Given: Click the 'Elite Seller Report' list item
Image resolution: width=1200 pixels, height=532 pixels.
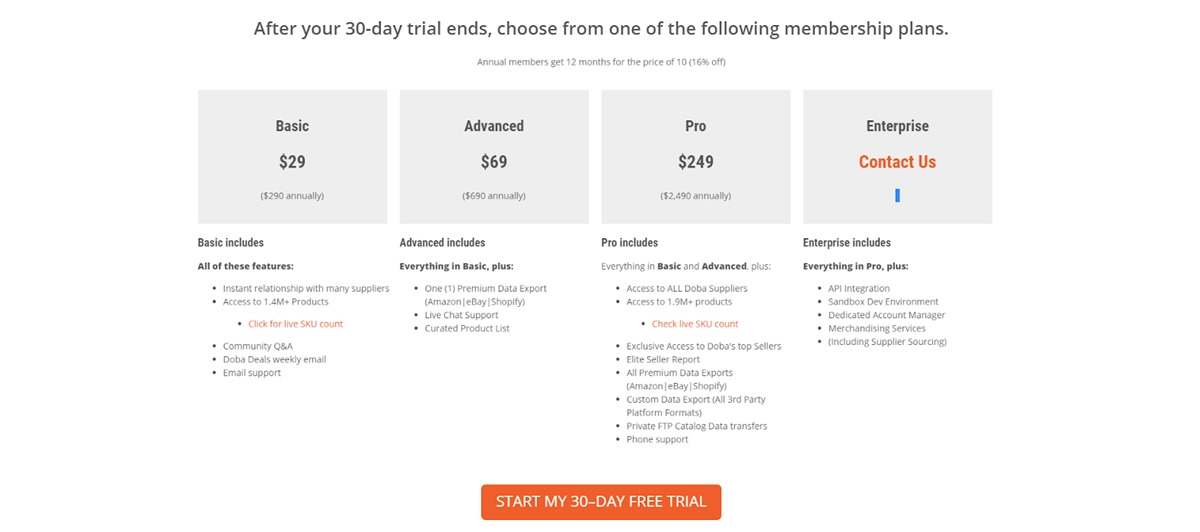Looking at the screenshot, I should [663, 359].
